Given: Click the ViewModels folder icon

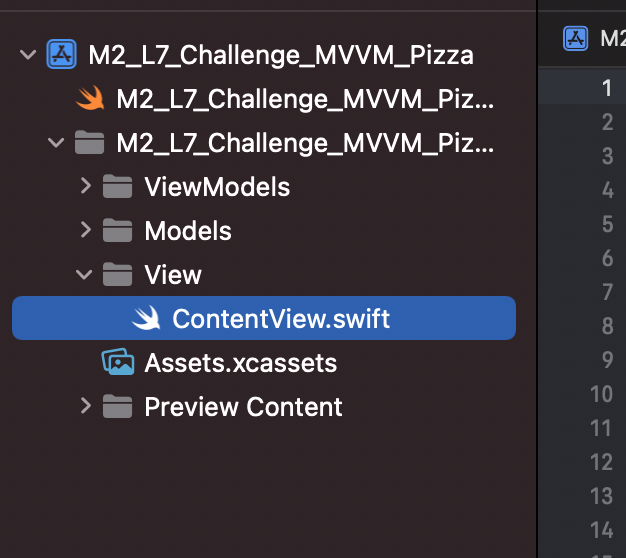Looking at the screenshot, I should point(117,186).
